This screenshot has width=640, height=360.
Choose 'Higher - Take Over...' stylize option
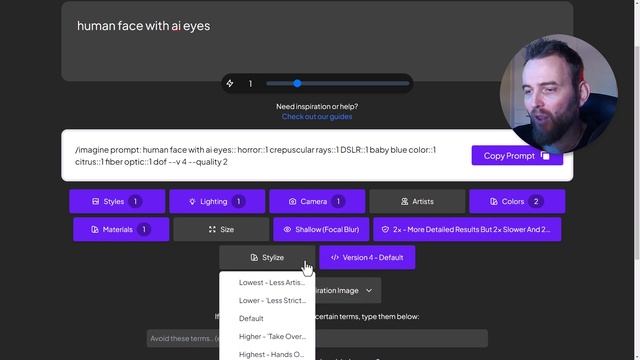[267, 336]
